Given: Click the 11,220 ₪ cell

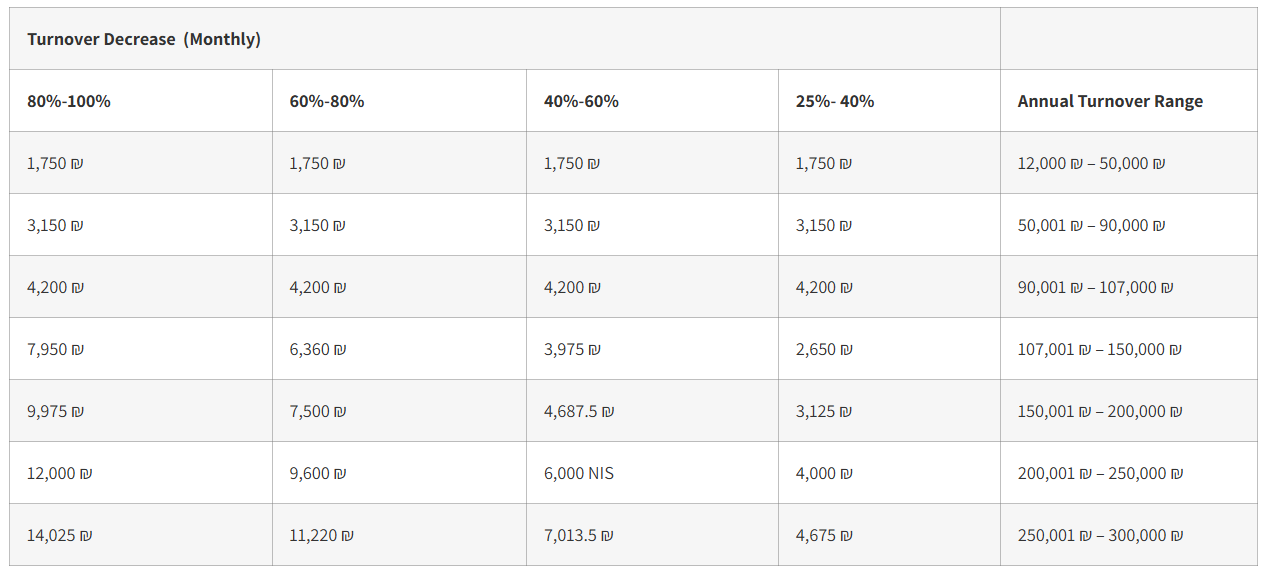Looking at the screenshot, I should click(321, 535).
